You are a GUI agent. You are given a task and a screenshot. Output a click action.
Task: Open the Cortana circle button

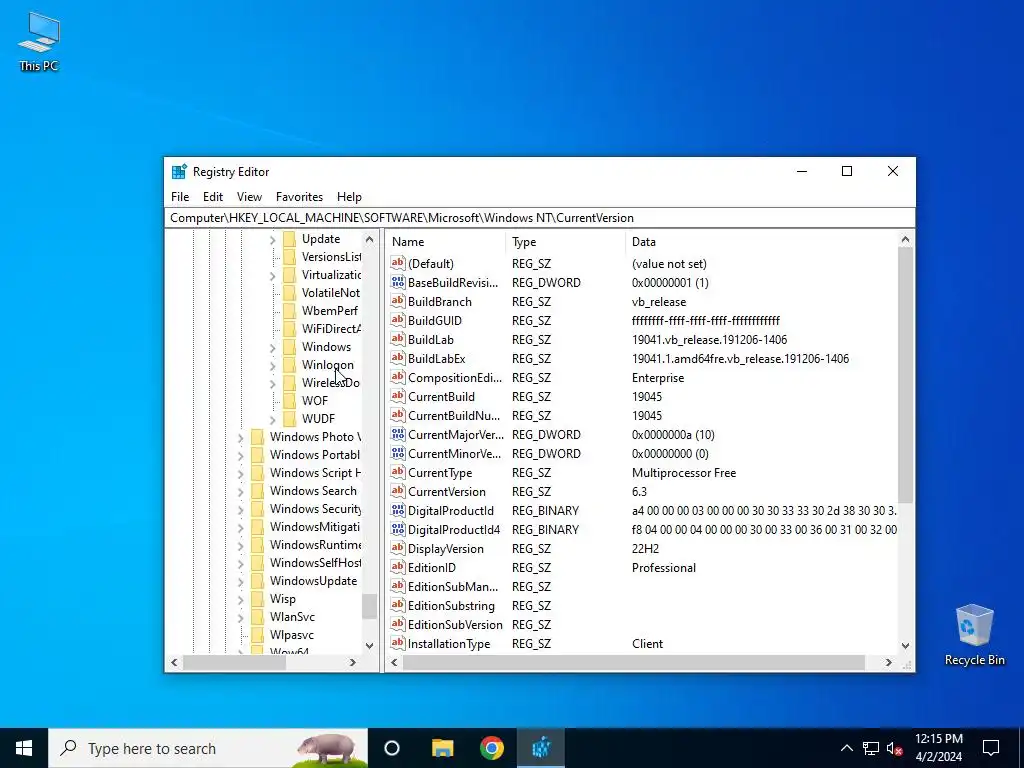(392, 748)
